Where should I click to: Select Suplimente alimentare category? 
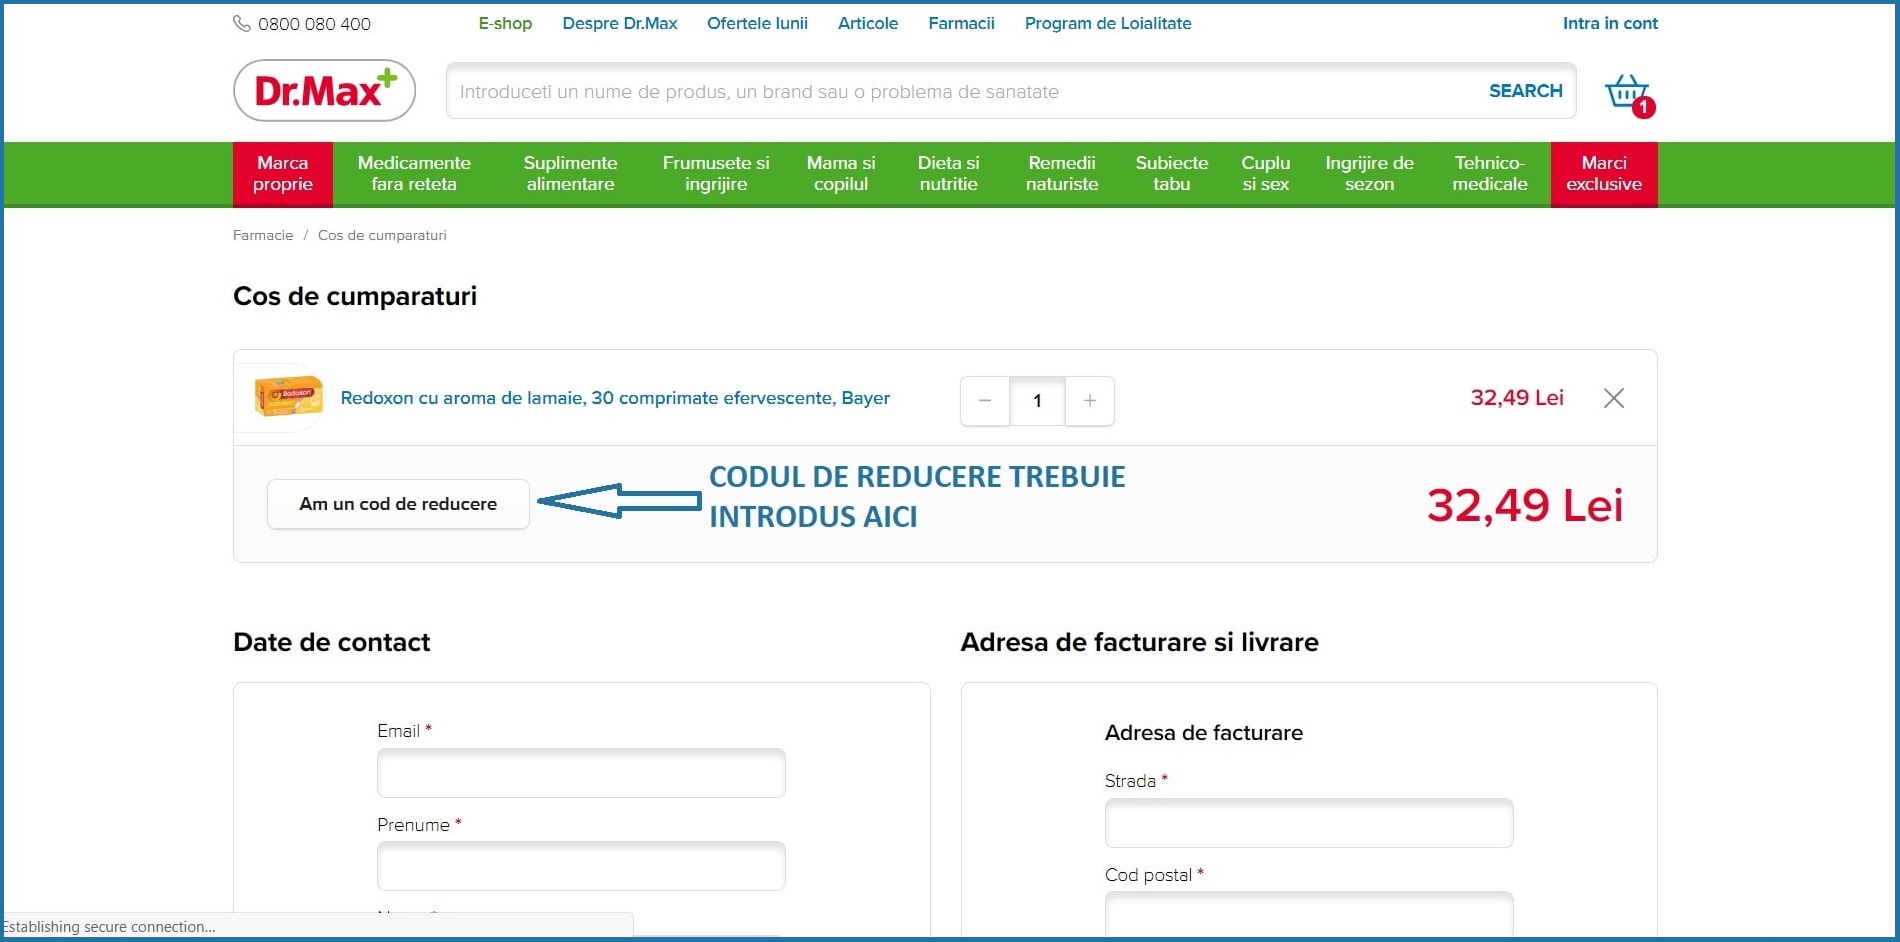570,174
